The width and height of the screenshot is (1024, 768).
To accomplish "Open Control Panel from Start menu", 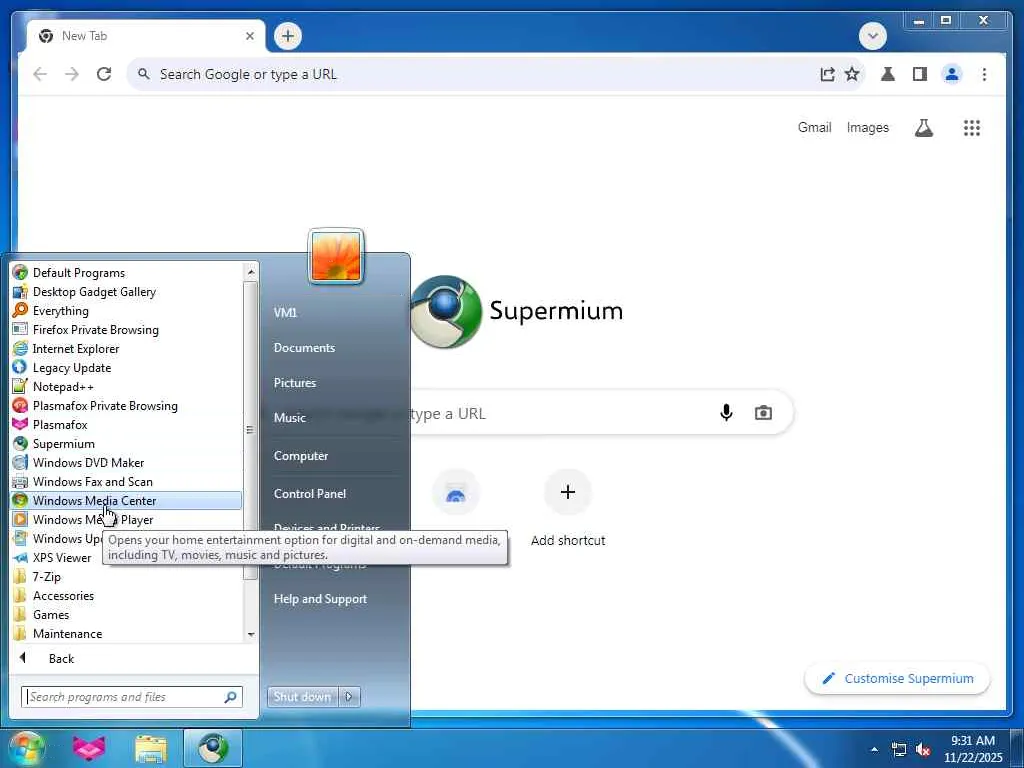I will coord(310,494).
